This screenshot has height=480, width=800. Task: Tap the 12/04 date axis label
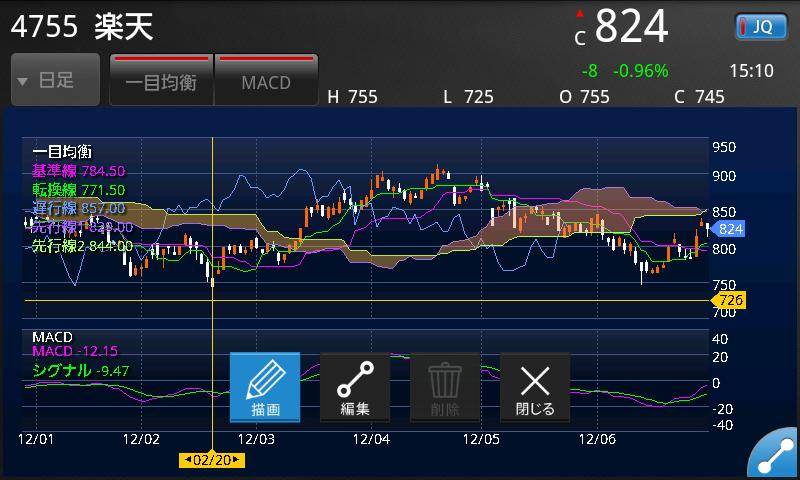coord(371,439)
